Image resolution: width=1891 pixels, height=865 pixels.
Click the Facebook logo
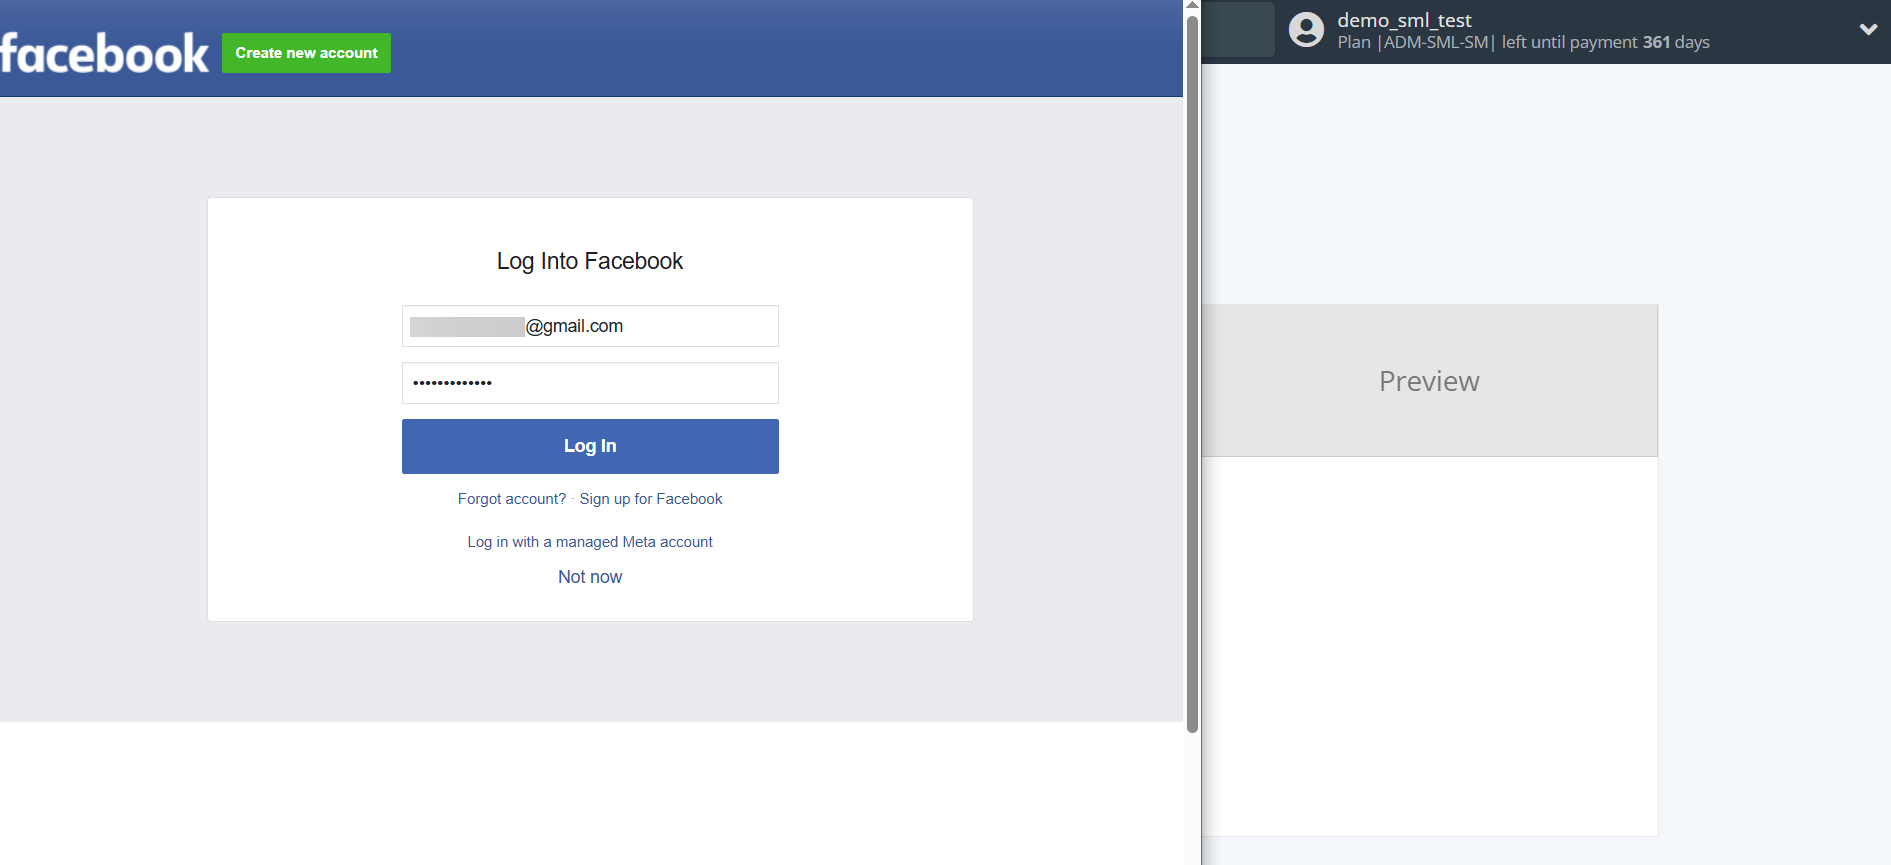(x=104, y=53)
